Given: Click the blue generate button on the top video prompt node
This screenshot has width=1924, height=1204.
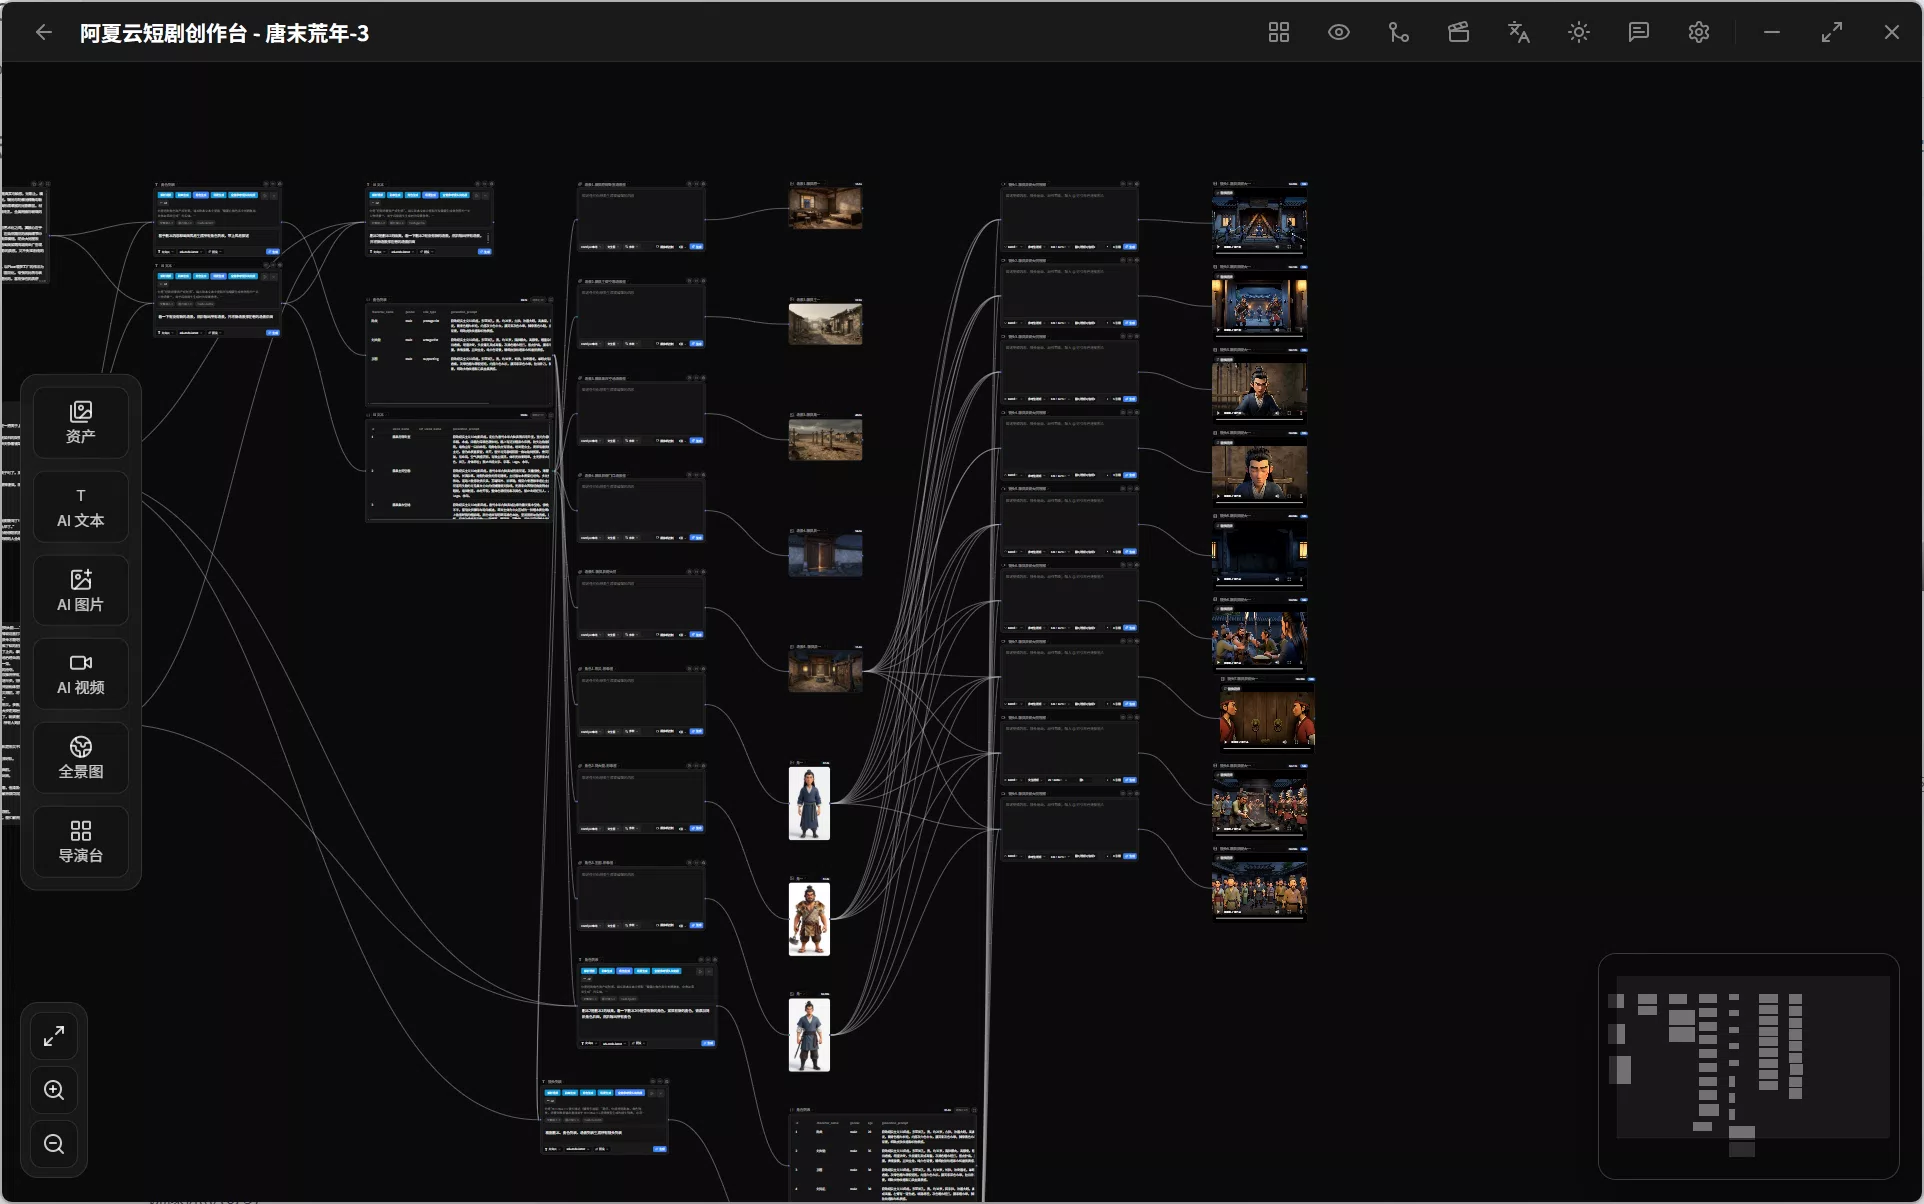Looking at the screenshot, I should (1129, 246).
